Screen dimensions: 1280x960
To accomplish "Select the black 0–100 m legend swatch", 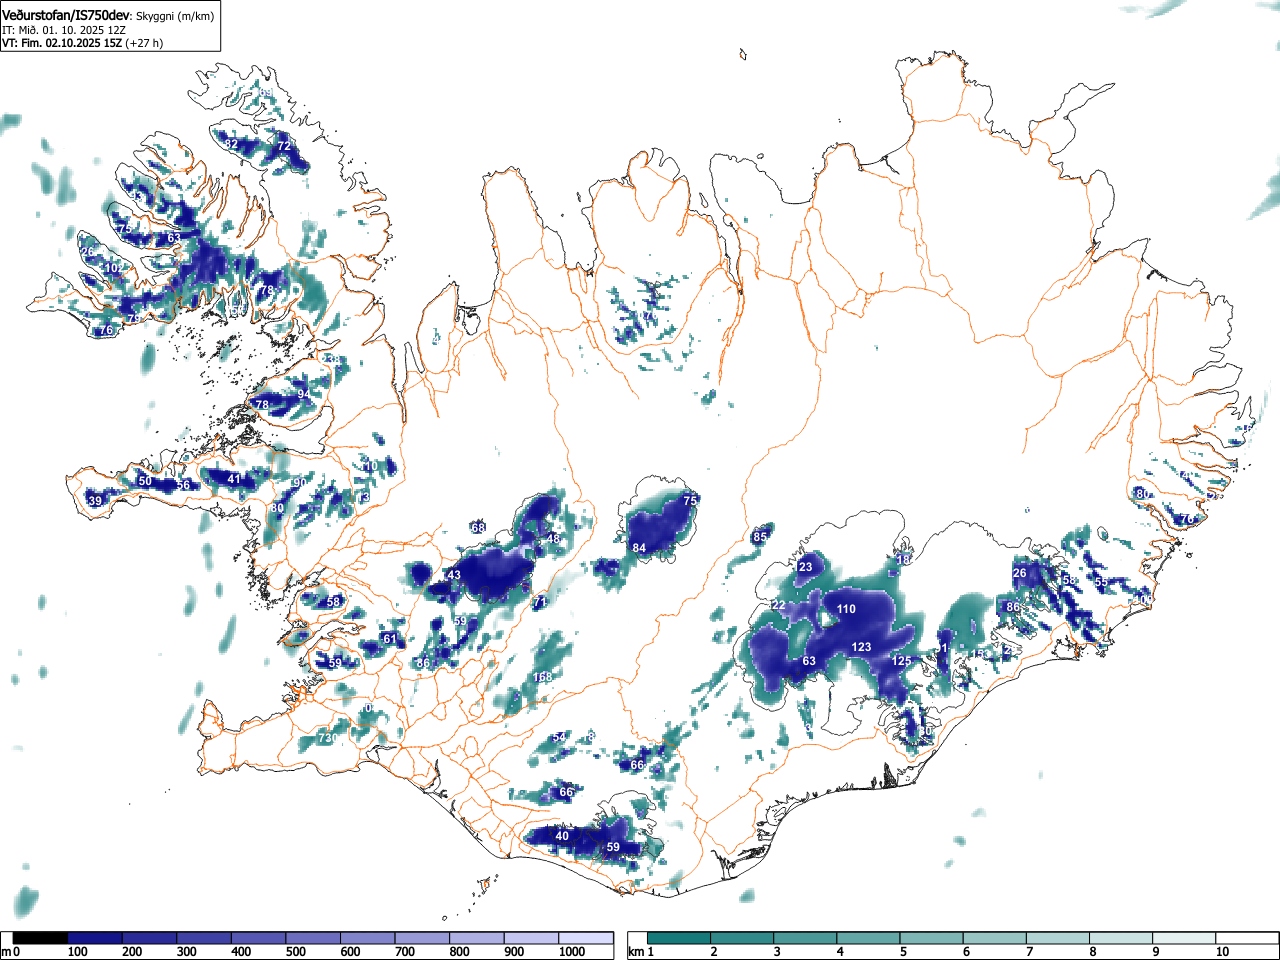I will pos(41,938).
